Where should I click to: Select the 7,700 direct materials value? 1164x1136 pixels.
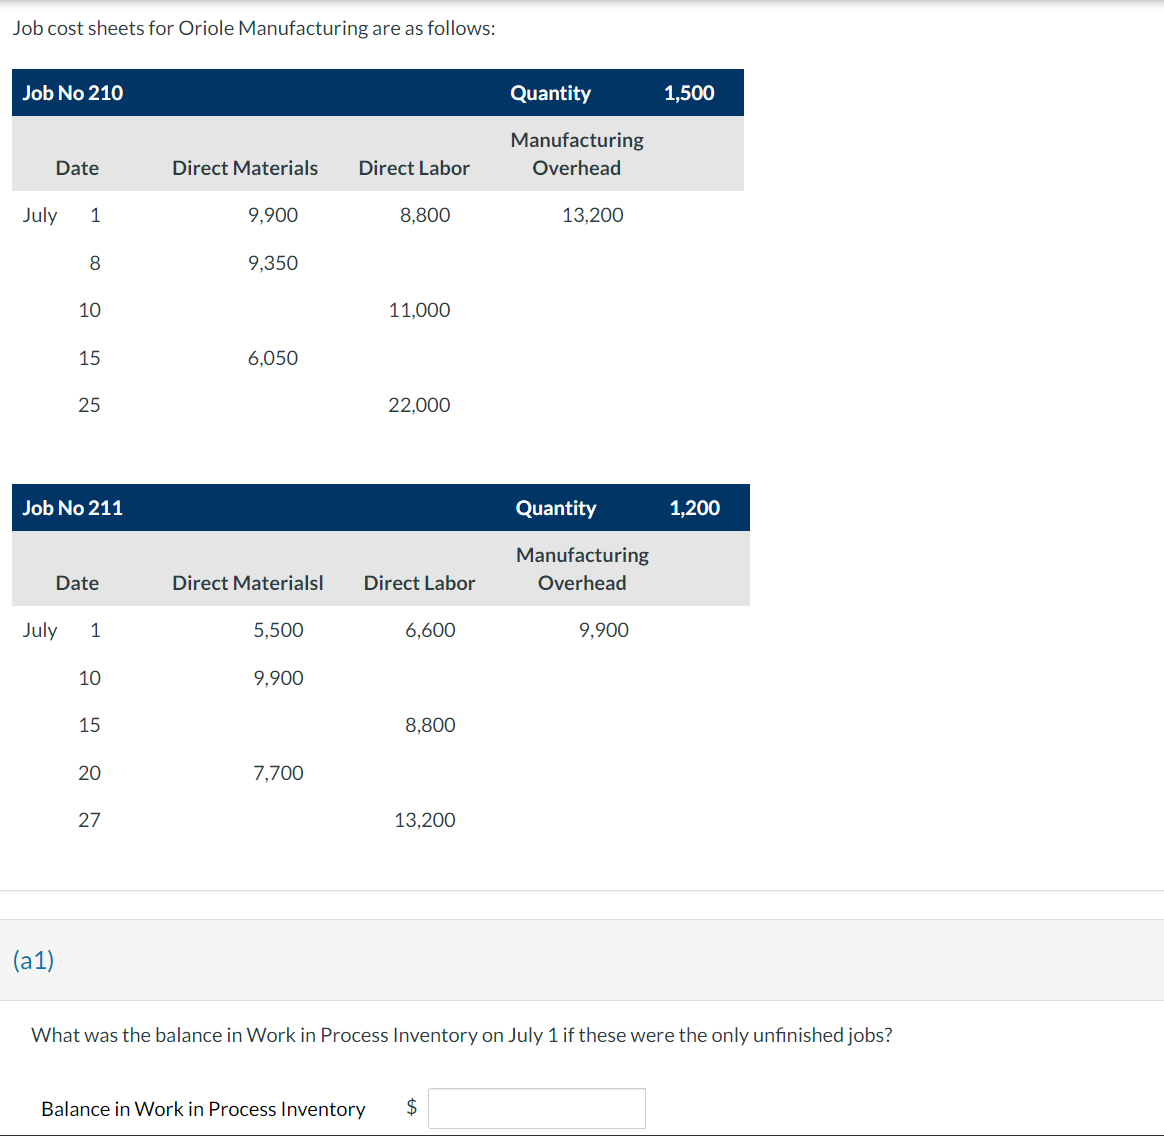coord(278,773)
